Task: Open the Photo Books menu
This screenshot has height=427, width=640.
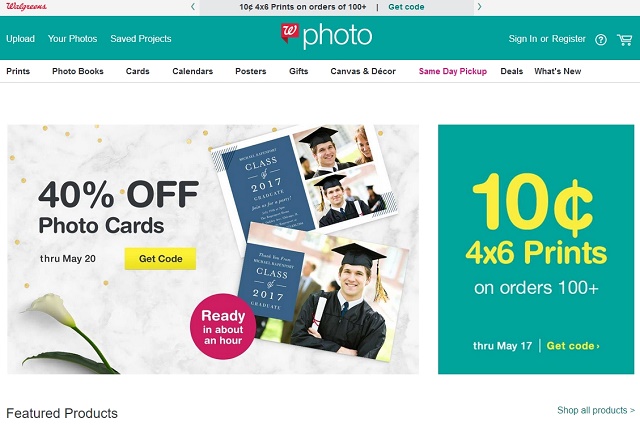Action: [x=78, y=71]
